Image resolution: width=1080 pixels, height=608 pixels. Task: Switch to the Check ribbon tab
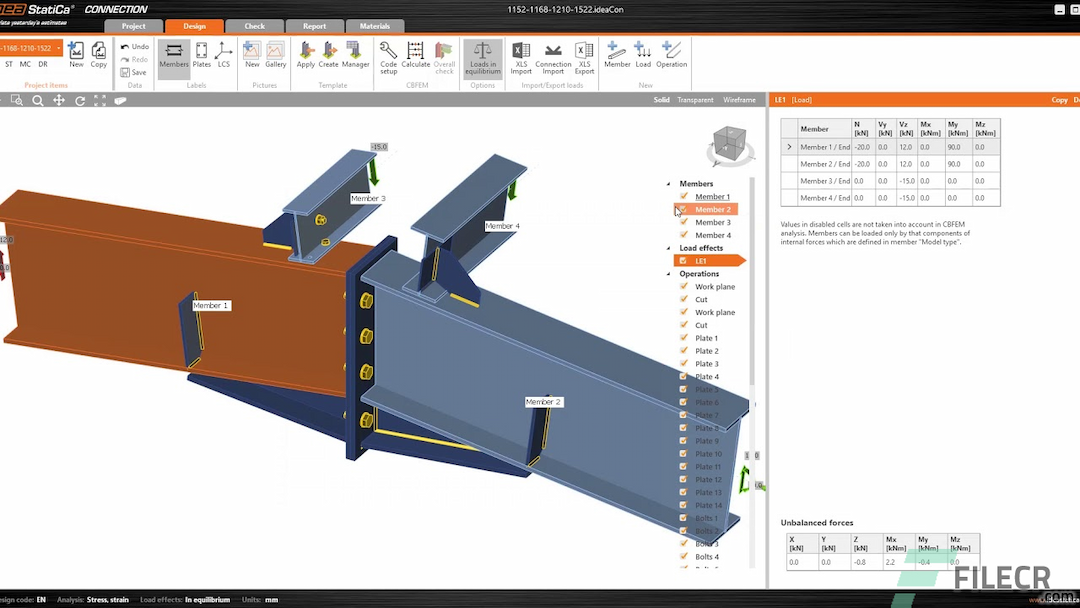(254, 26)
